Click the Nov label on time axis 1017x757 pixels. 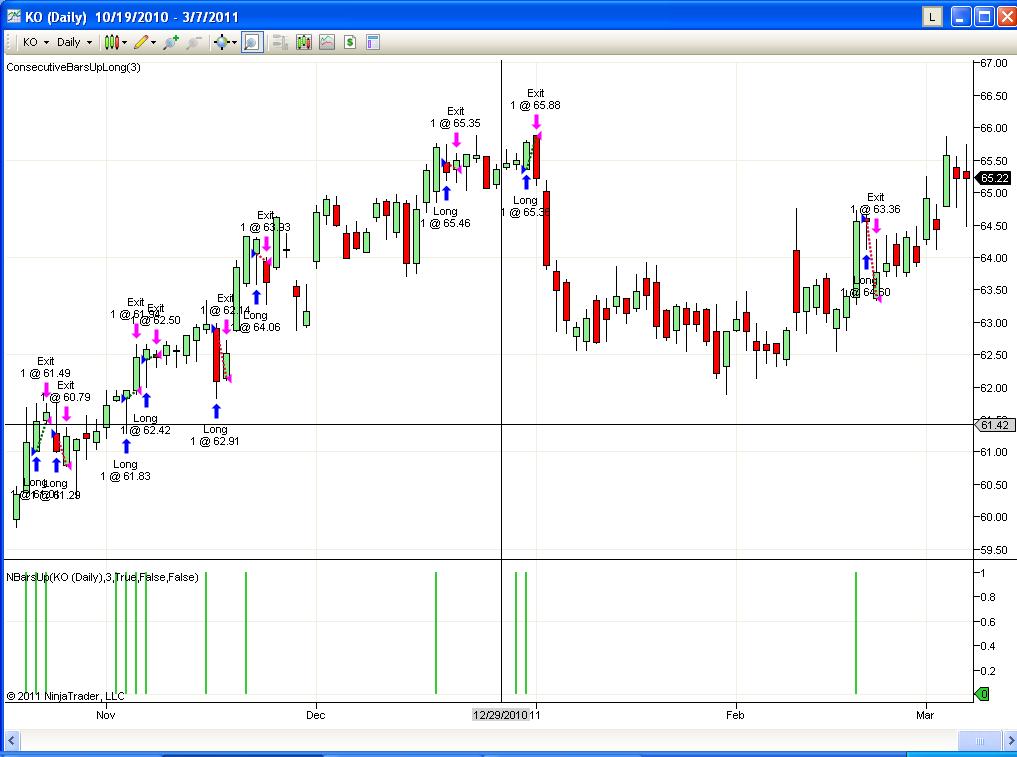[x=105, y=715]
